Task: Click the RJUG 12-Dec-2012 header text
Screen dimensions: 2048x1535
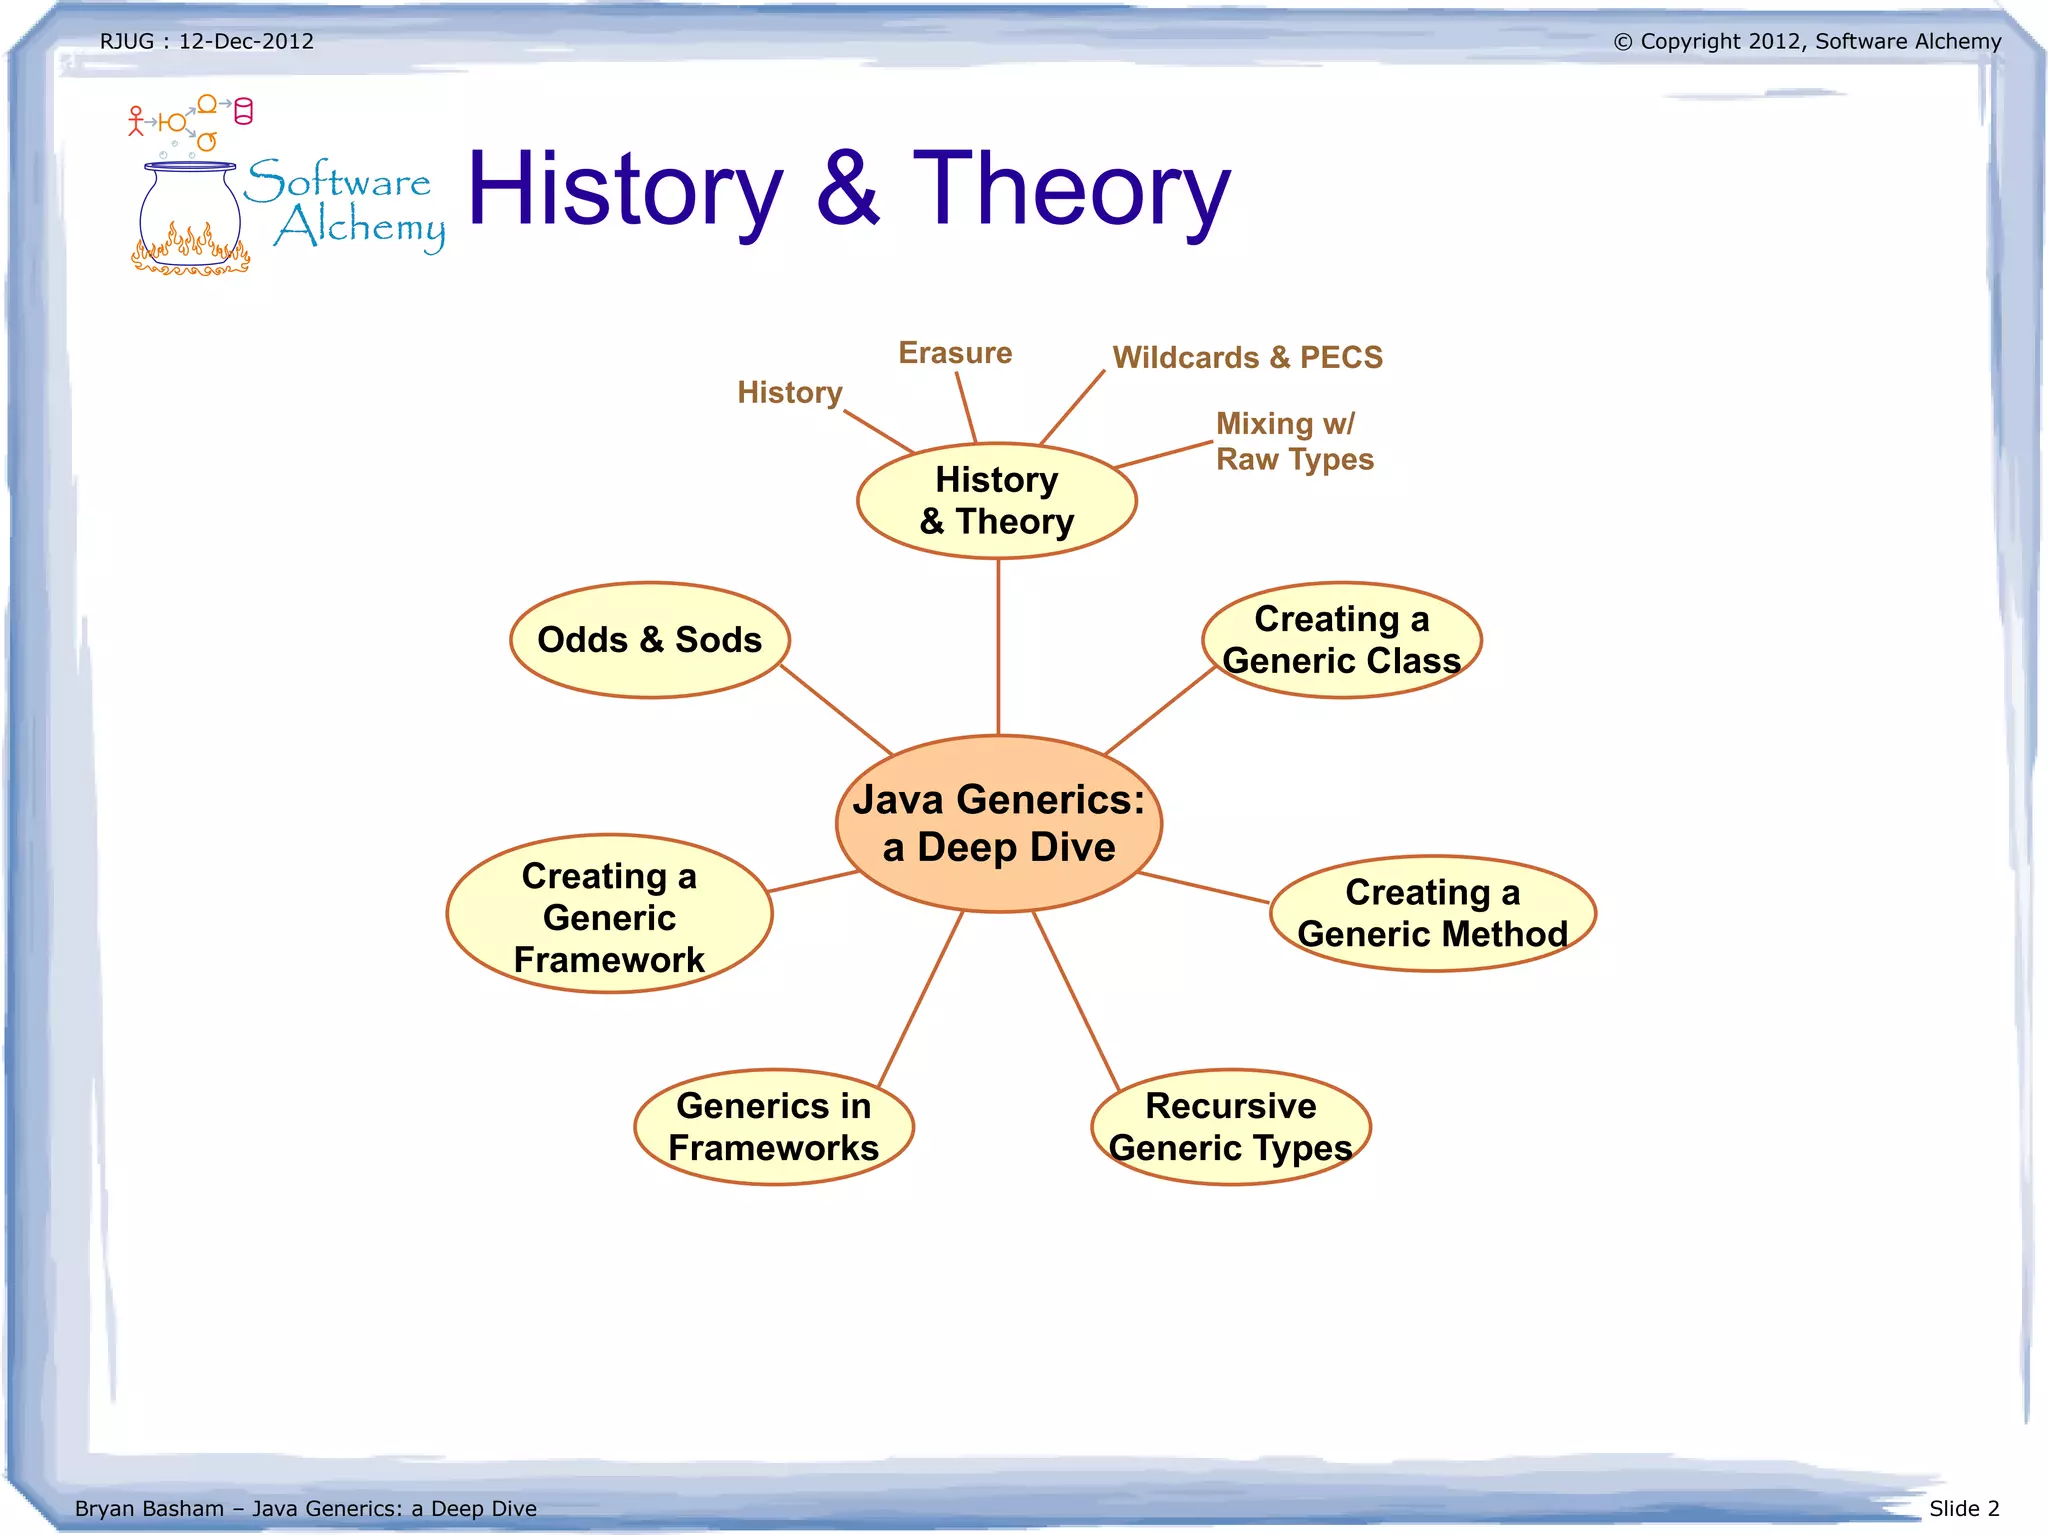Action: [207, 42]
